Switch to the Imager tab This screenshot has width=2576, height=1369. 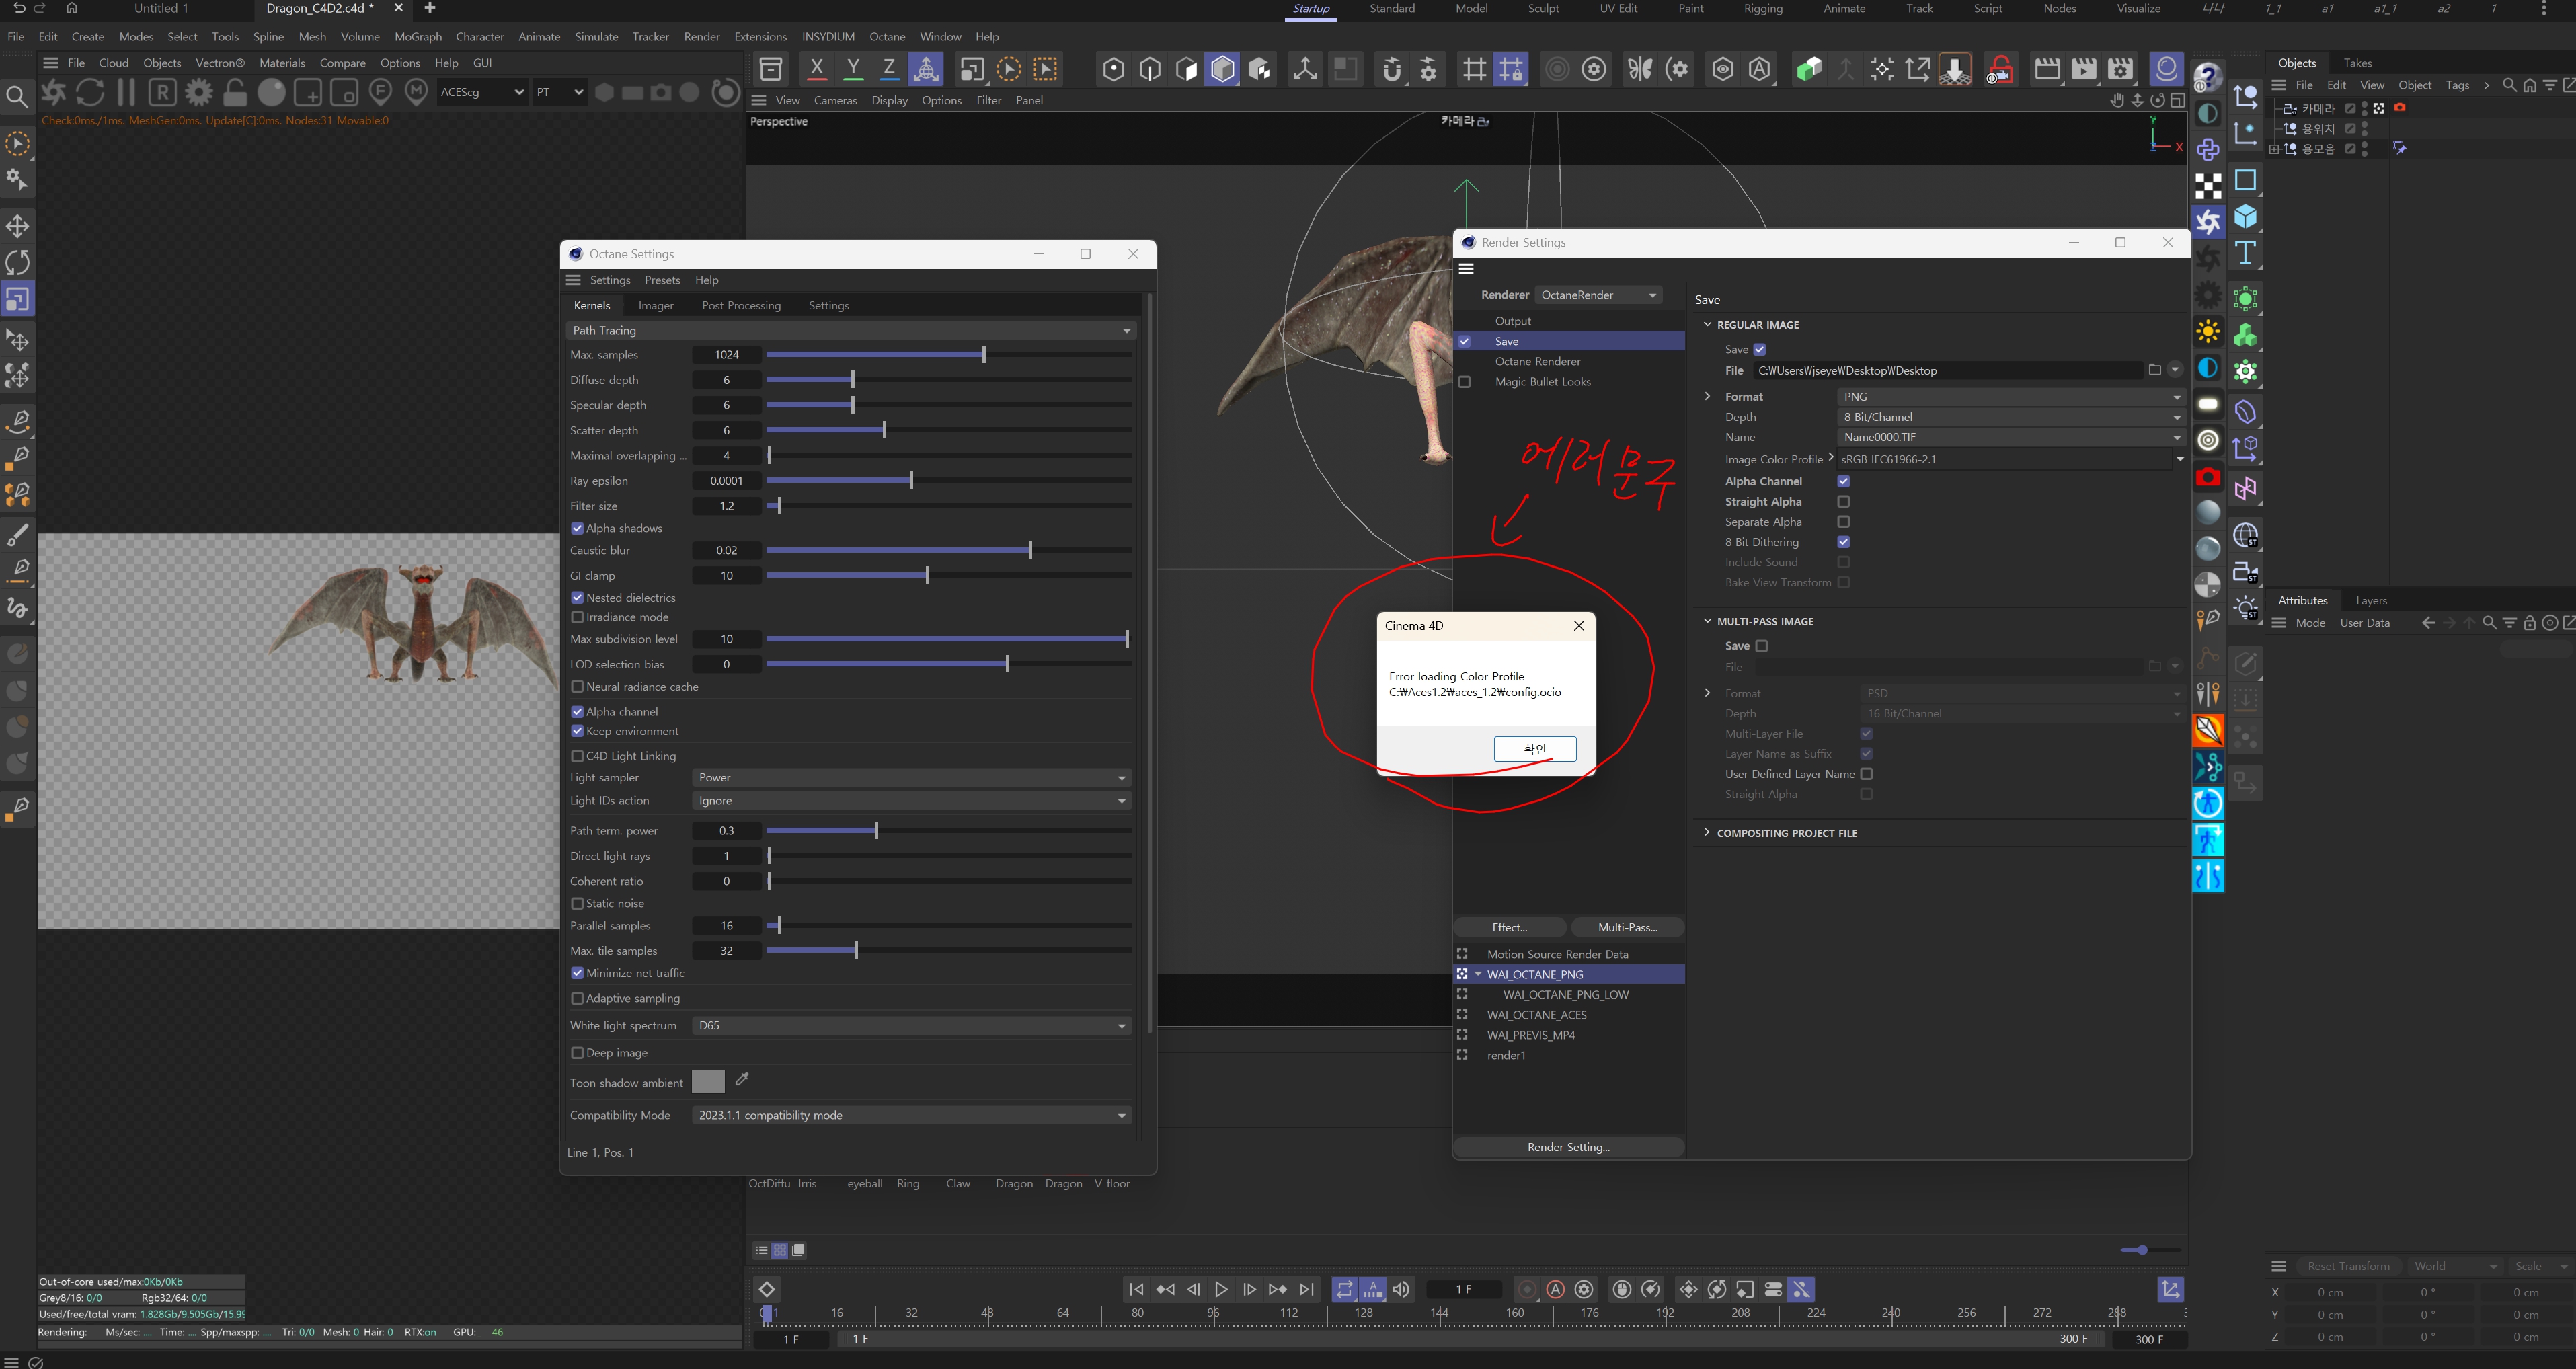tap(655, 305)
